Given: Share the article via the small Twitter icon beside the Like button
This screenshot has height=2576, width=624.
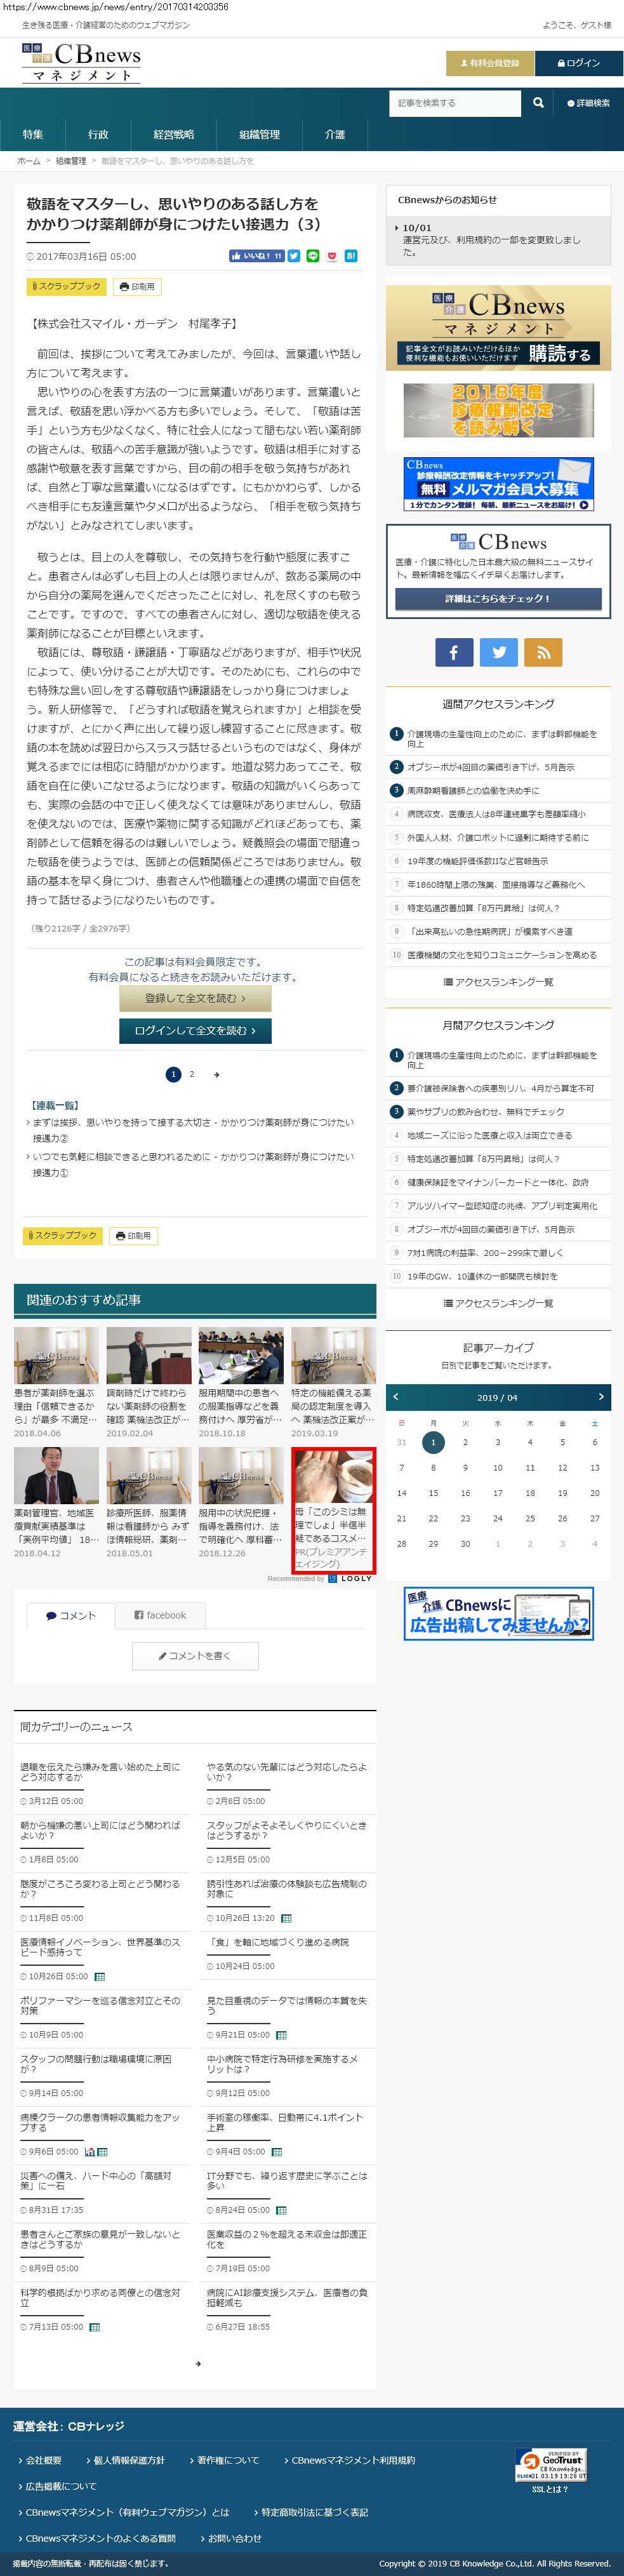Looking at the screenshot, I should tap(294, 256).
